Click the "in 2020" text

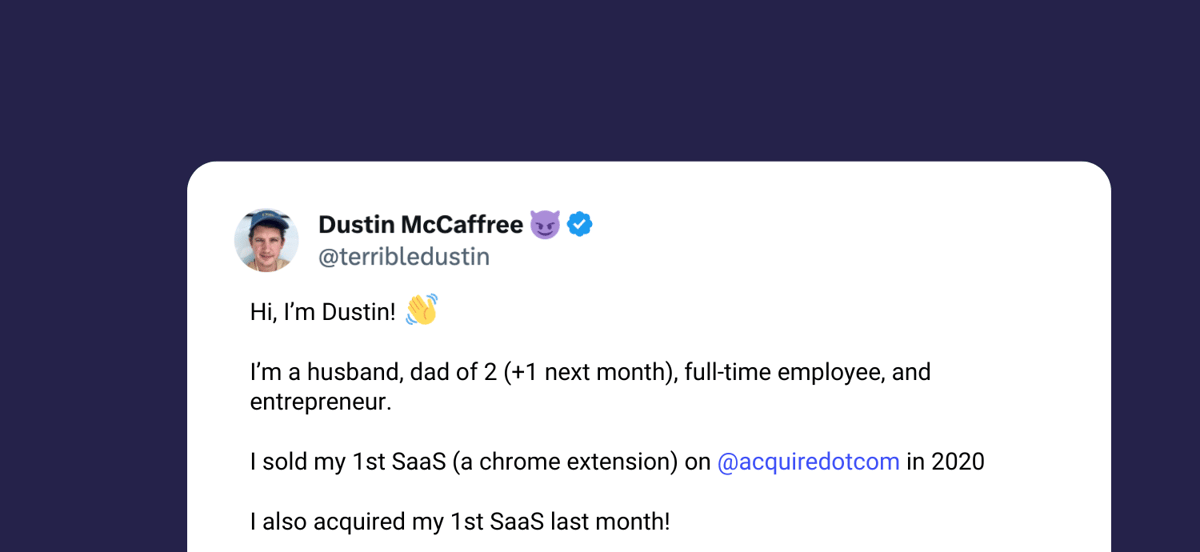[945, 462]
